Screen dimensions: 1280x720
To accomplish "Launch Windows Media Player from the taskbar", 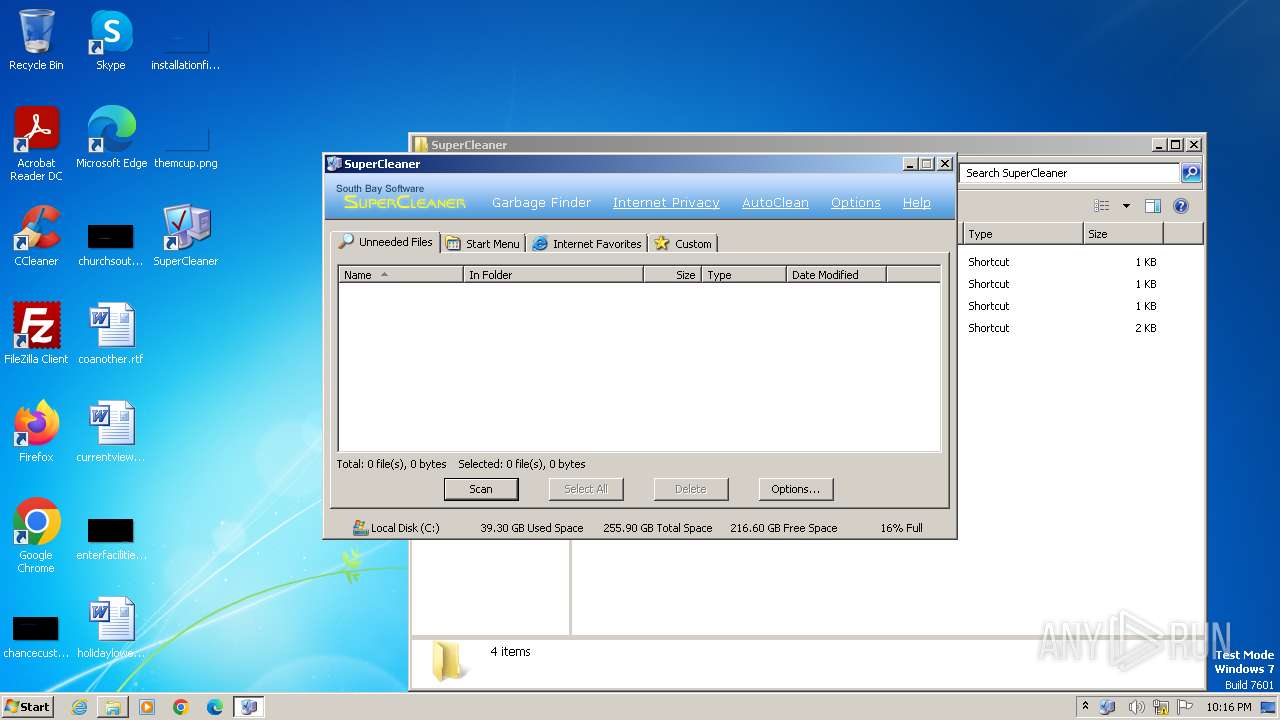I will pos(147,707).
